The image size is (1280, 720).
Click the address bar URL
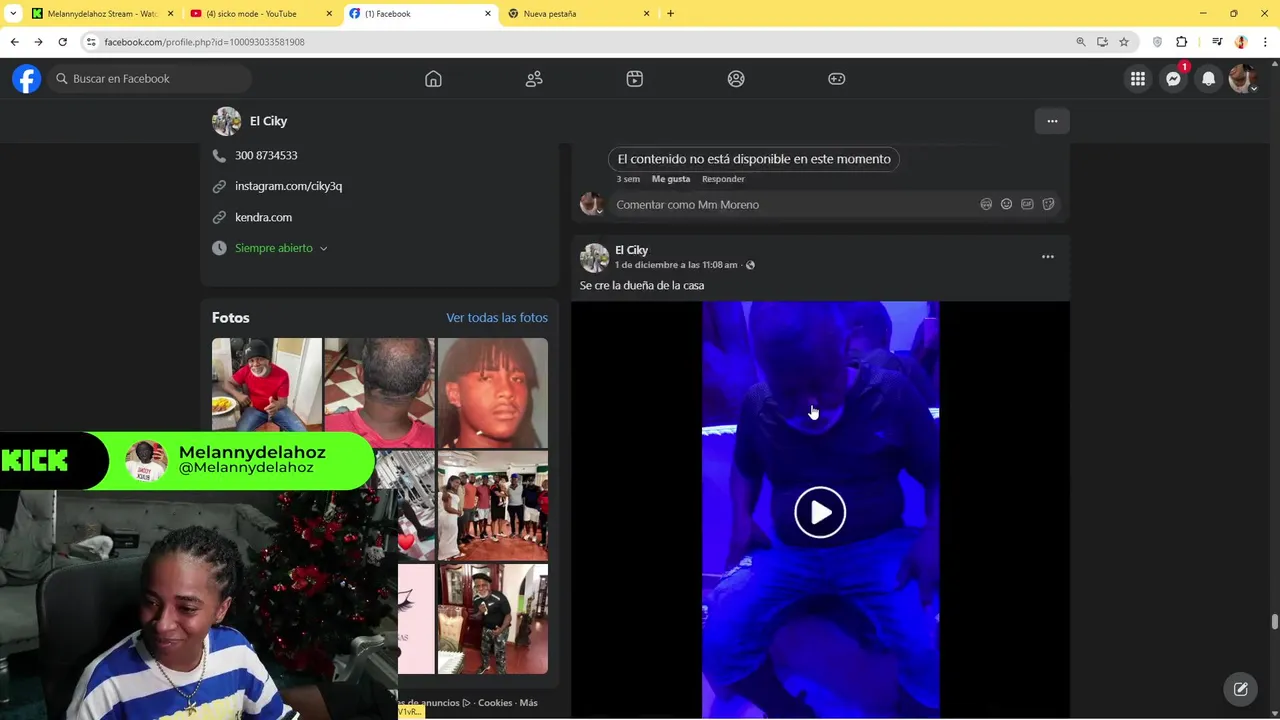point(204,42)
